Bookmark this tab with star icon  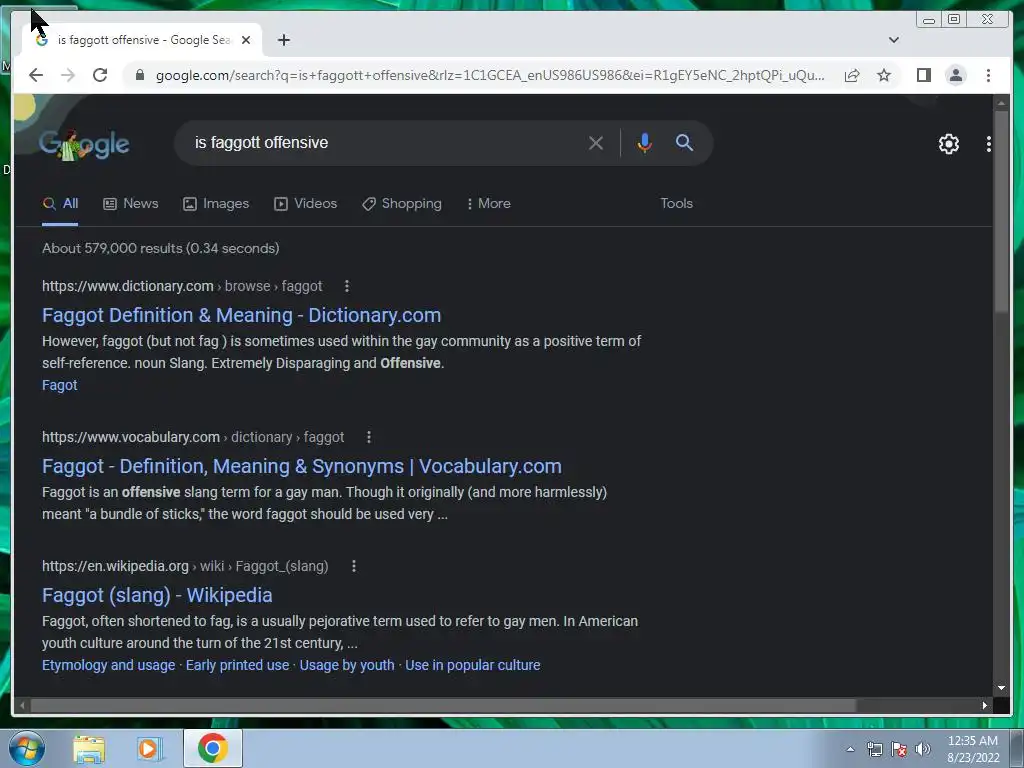pyautogui.click(x=884, y=75)
